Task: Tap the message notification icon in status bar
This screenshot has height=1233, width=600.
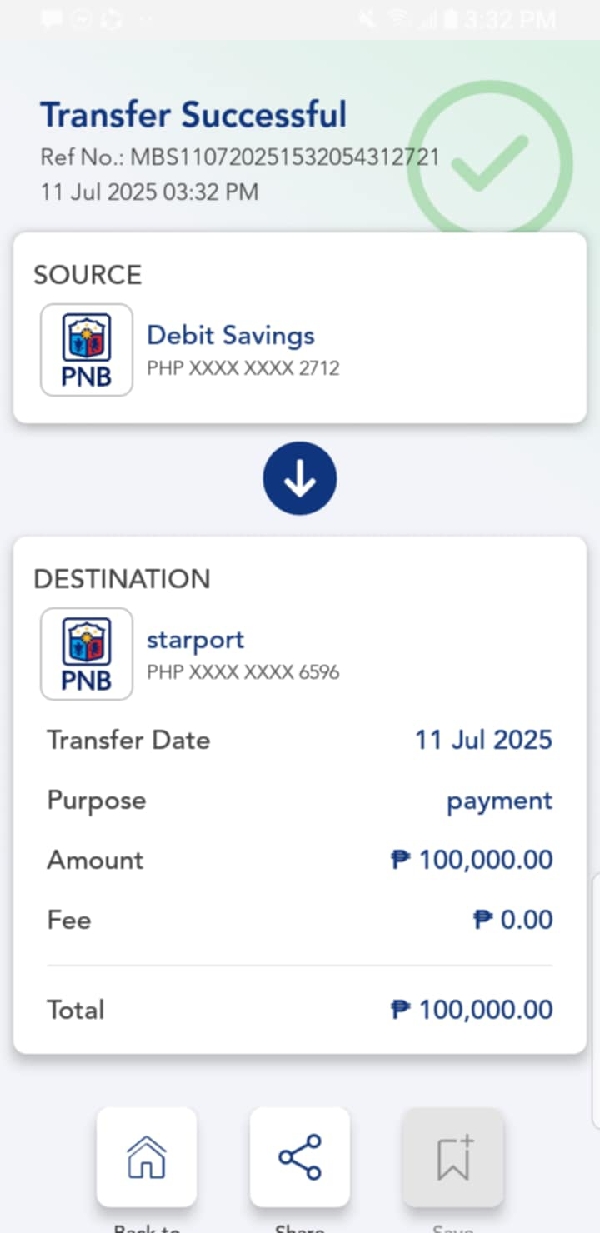Action: pos(52,20)
